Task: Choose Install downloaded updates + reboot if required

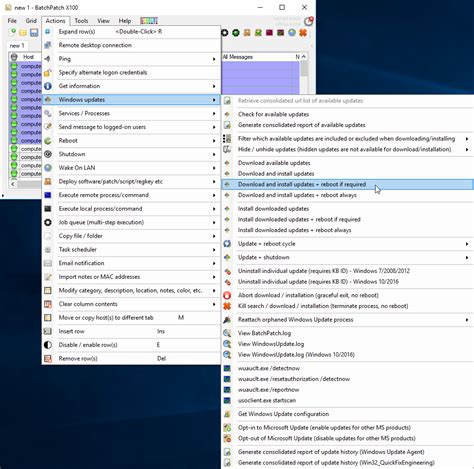Action: [299, 219]
